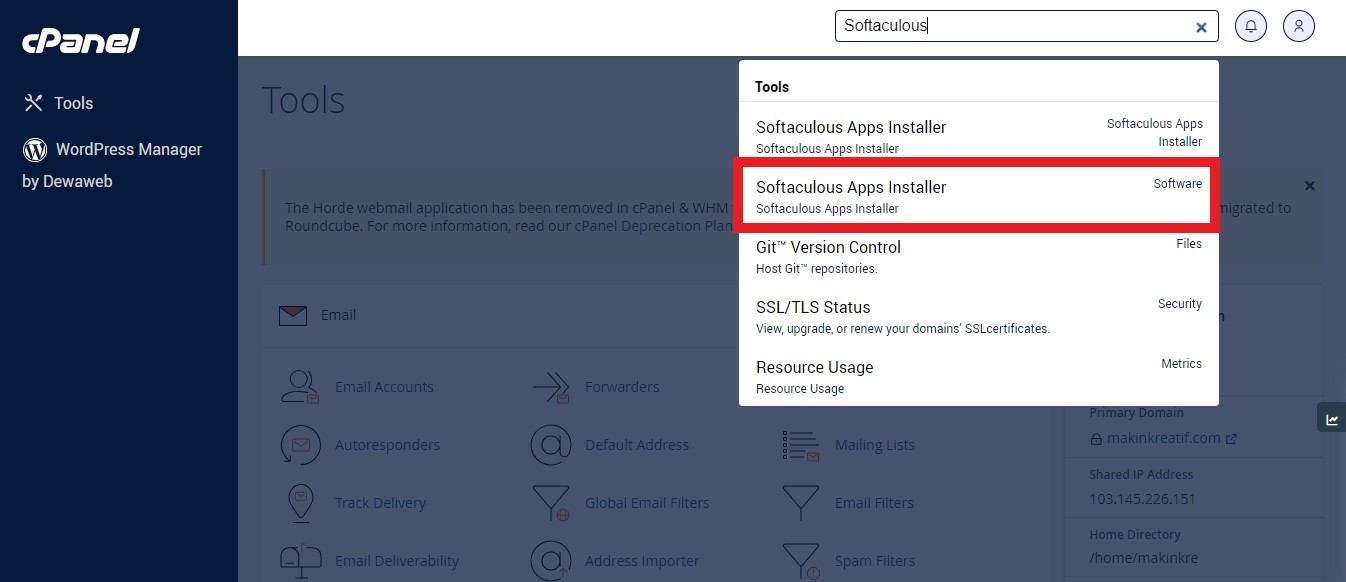Click the external link icon beside makinkreatif.com
The image size is (1346, 582).
coord(1231,439)
